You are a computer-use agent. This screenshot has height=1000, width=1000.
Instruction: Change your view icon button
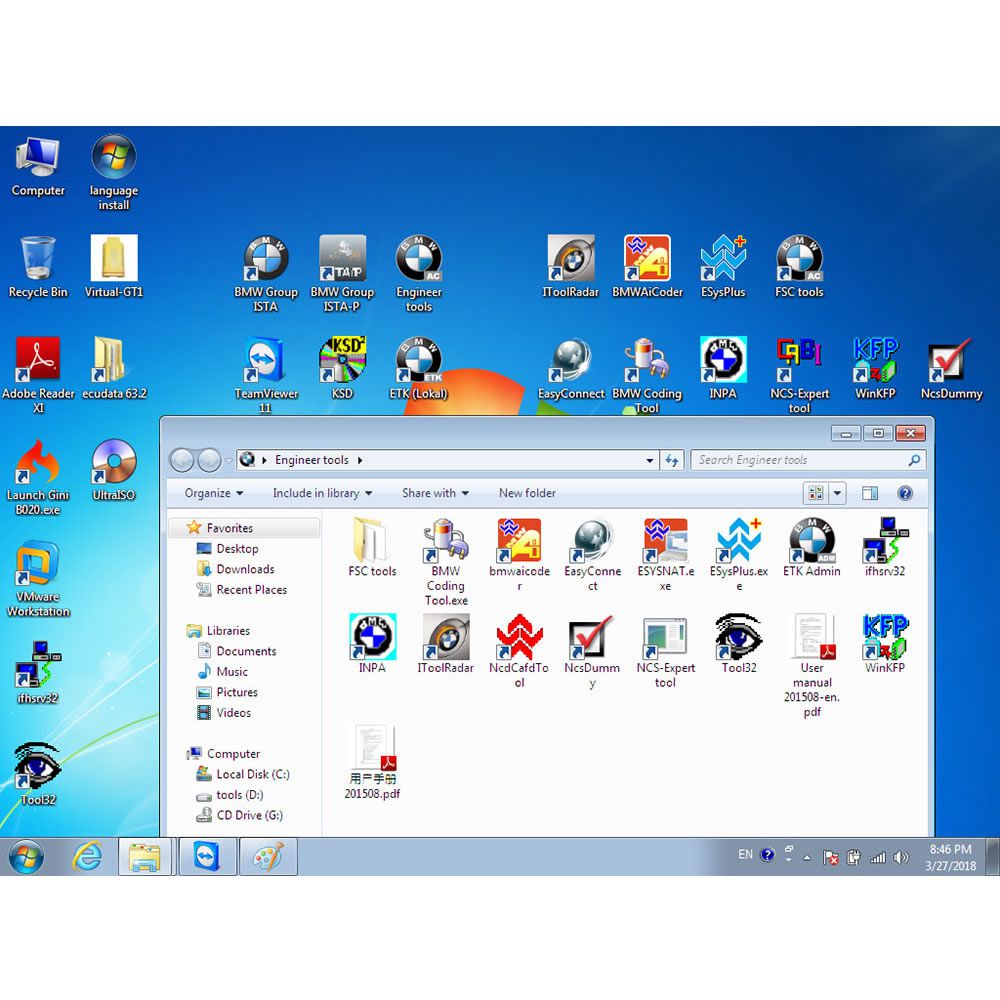tap(816, 493)
